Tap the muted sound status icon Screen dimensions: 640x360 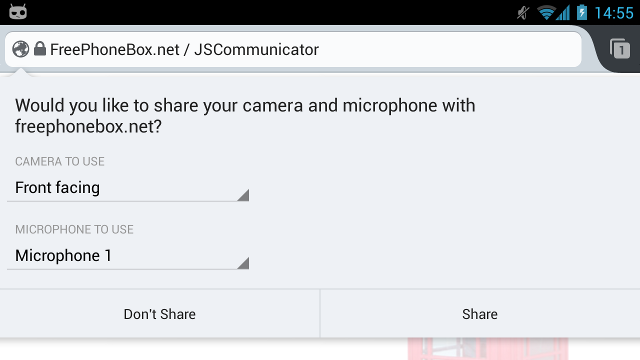523,13
